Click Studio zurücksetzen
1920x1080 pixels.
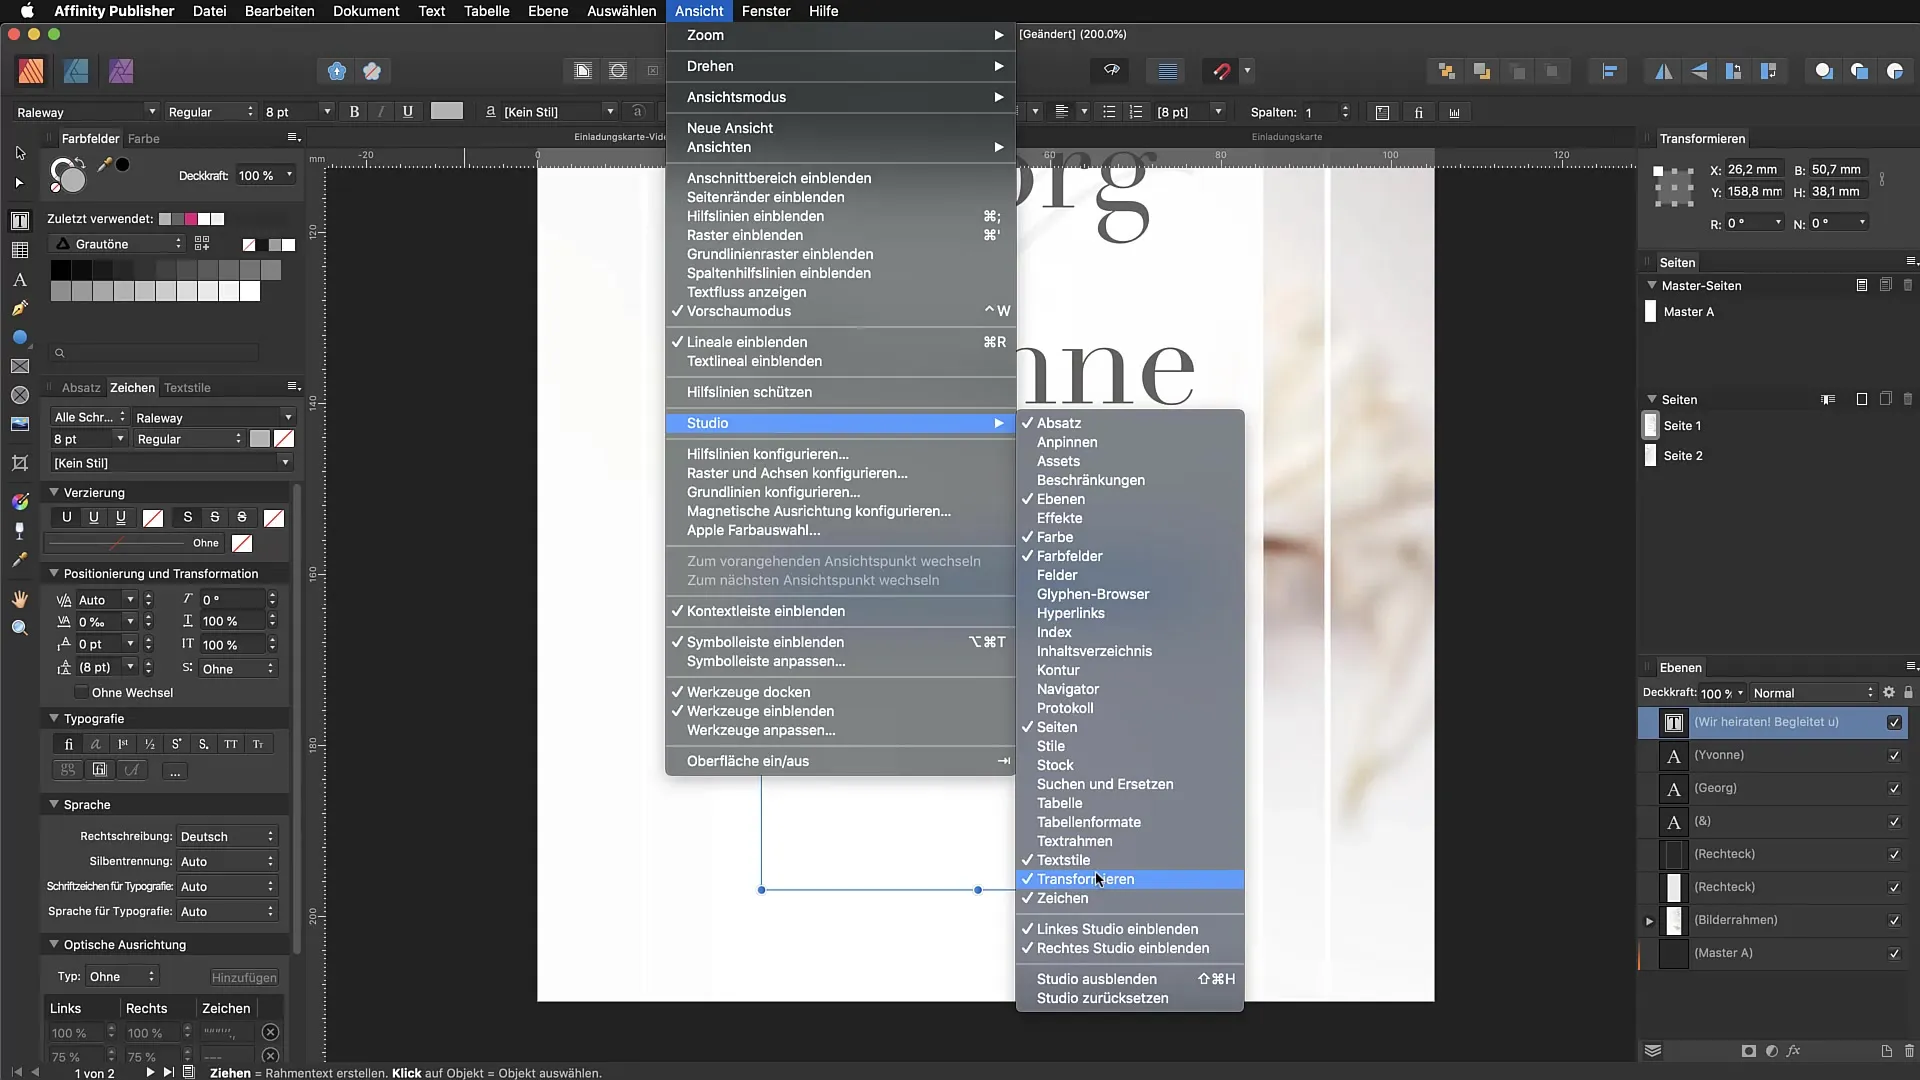coord(1130,998)
